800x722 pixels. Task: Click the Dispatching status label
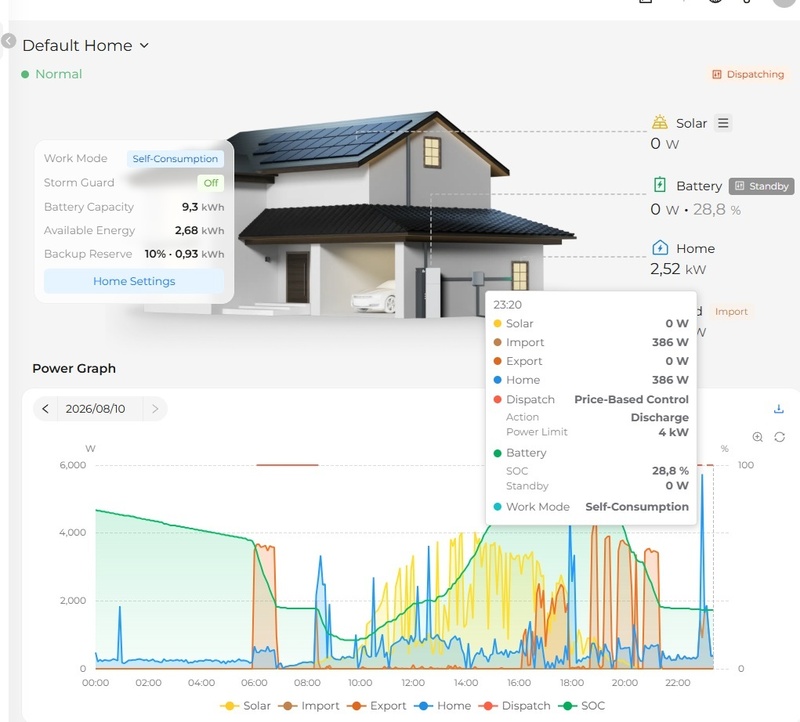click(x=748, y=74)
